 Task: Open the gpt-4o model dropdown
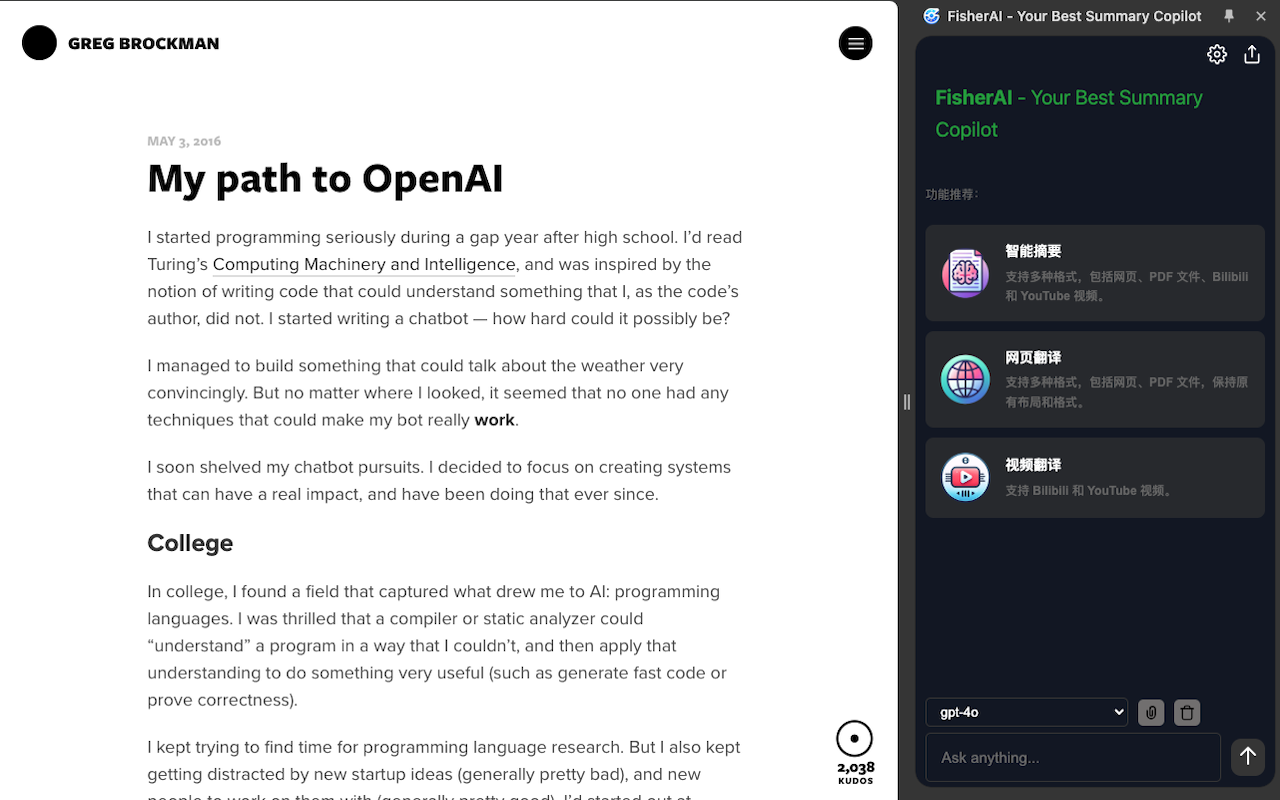(x=1026, y=712)
